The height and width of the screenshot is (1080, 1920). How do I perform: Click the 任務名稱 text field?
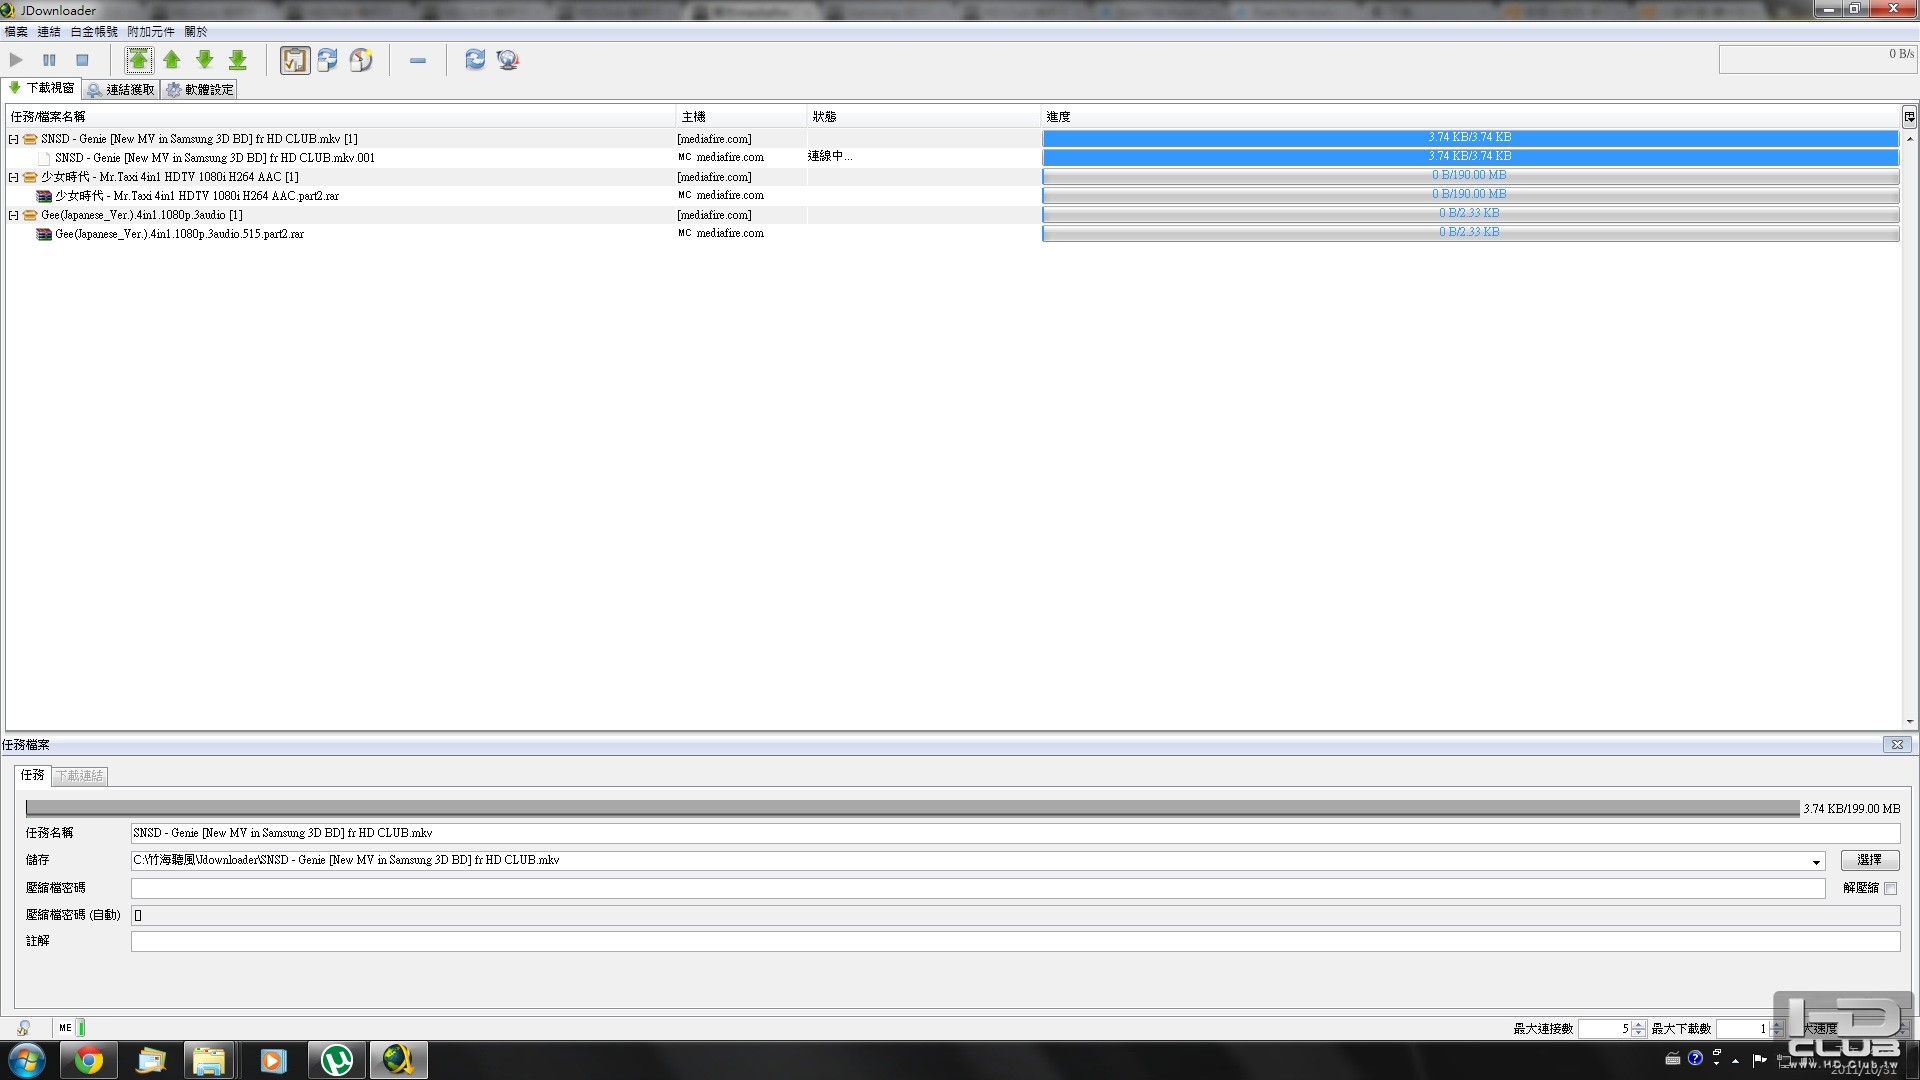tap(1015, 833)
